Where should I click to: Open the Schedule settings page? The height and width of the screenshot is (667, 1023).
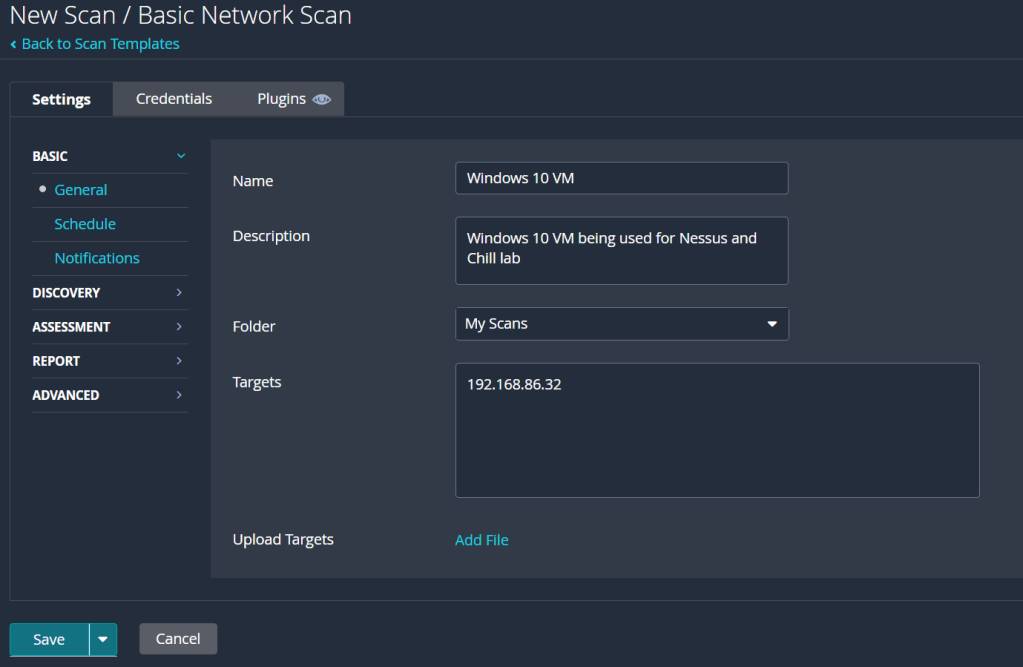coord(85,224)
